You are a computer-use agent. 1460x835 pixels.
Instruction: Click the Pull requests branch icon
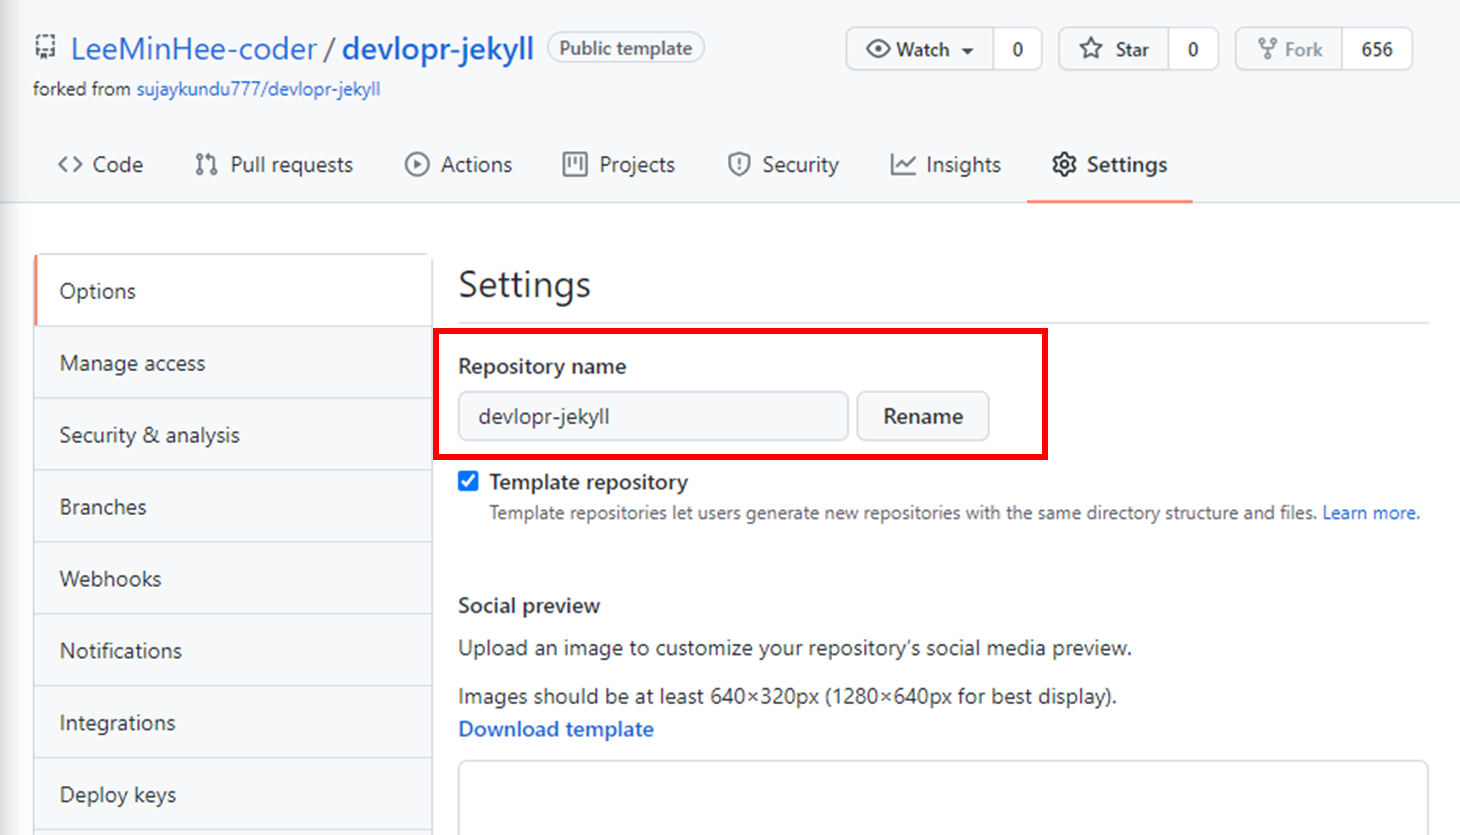206,164
